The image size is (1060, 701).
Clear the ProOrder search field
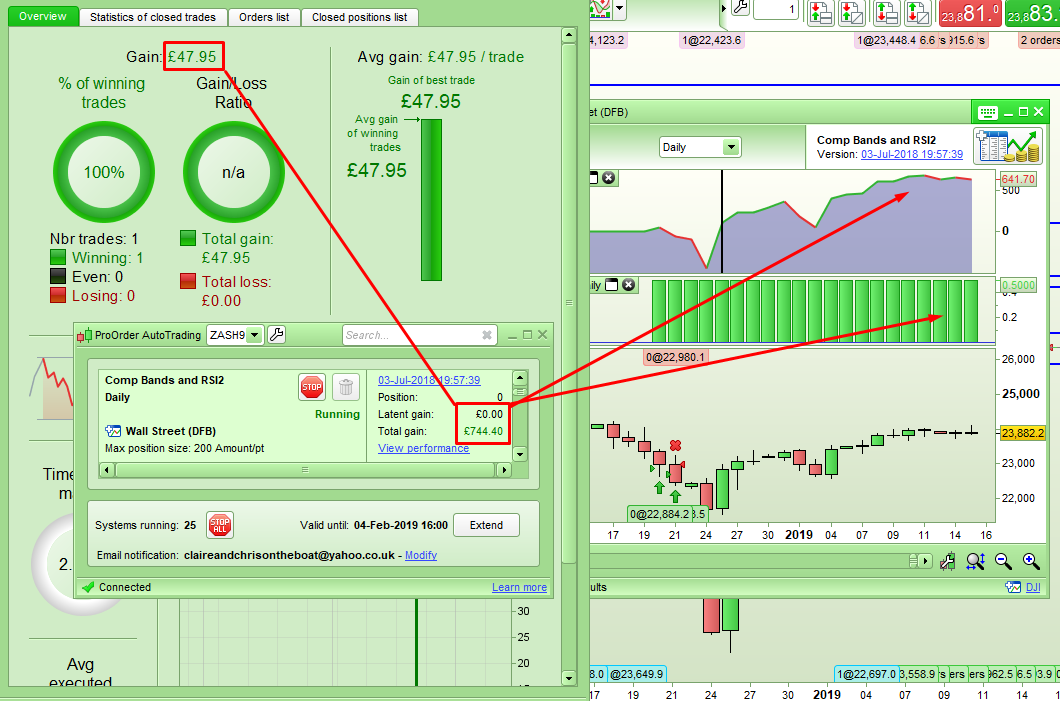tap(486, 335)
